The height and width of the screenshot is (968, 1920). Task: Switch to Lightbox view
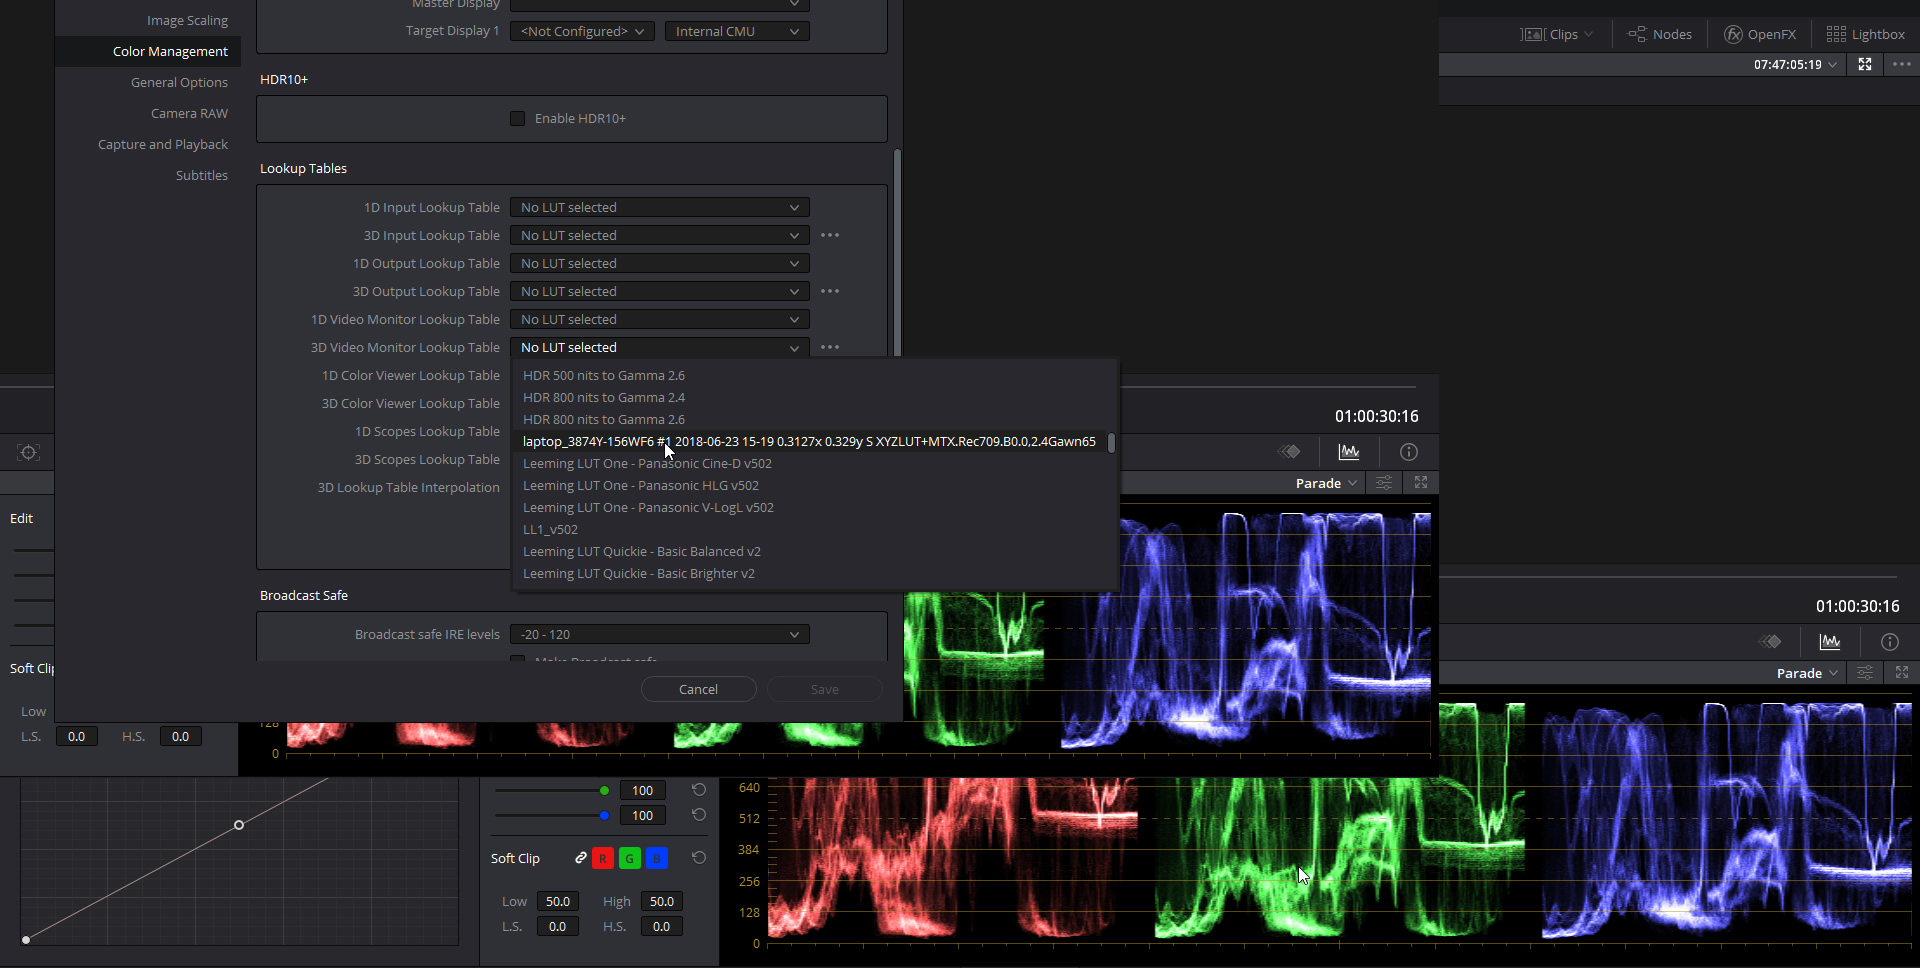click(1865, 34)
